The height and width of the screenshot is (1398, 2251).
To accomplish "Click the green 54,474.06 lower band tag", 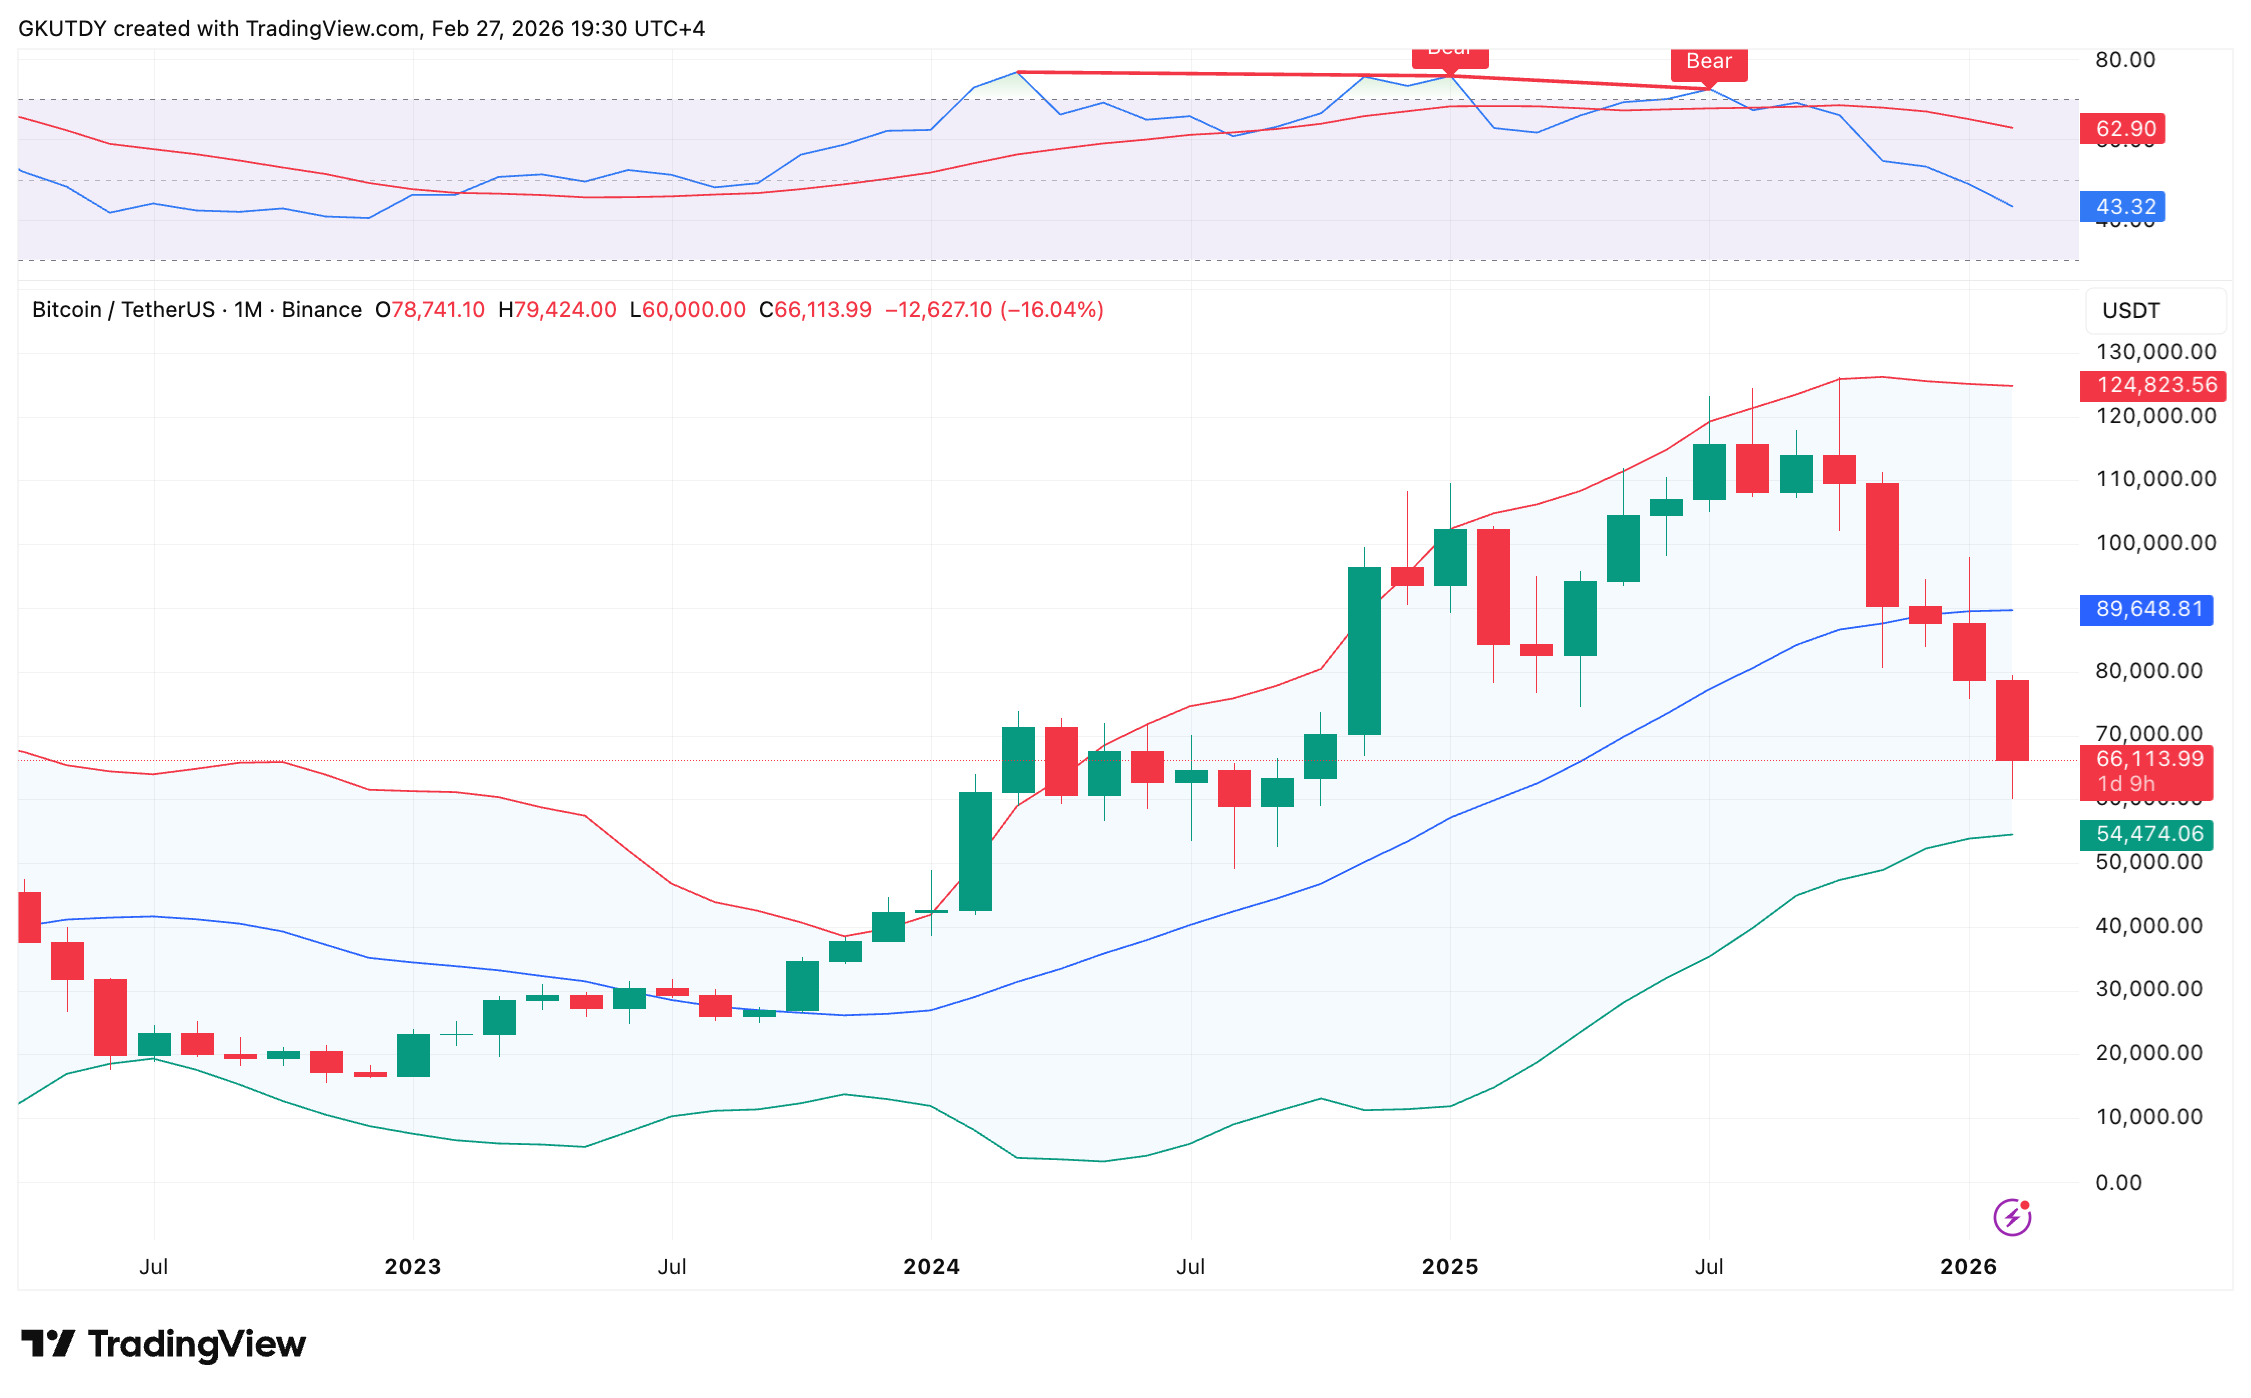I will pyautogui.click(x=2148, y=834).
